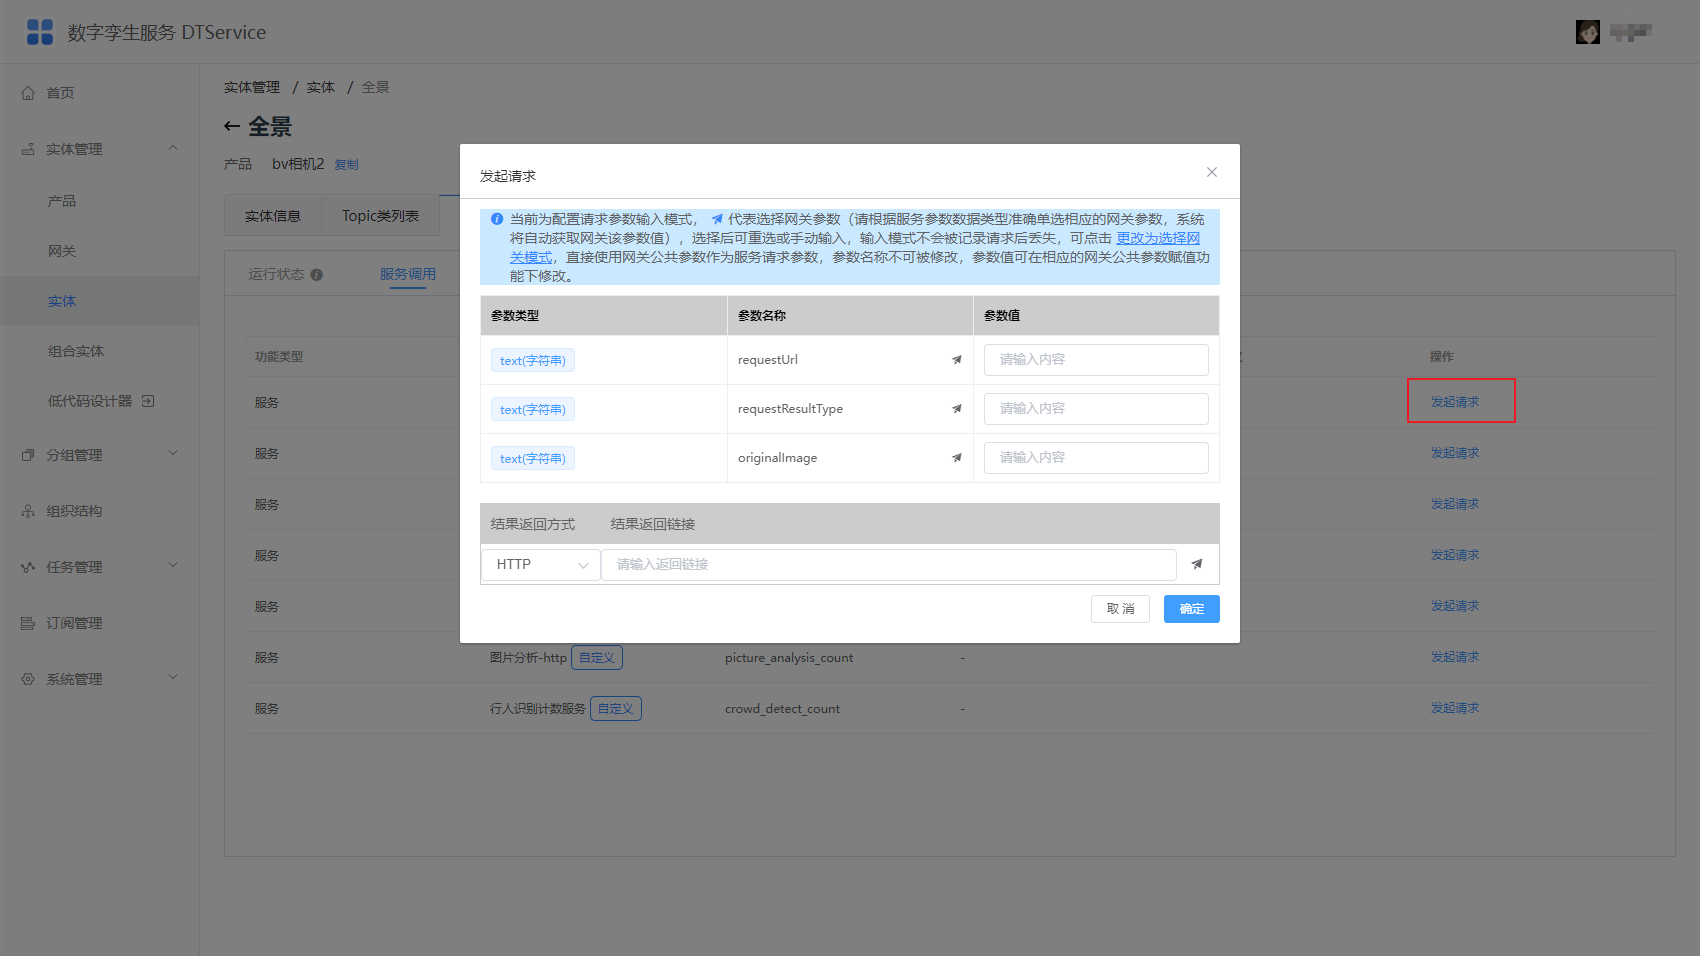
Task: Click the back arrow beside 全景
Action: (x=232, y=126)
